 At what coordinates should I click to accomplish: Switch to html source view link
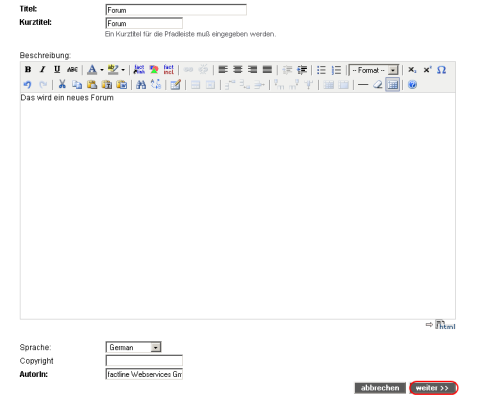coord(445,325)
